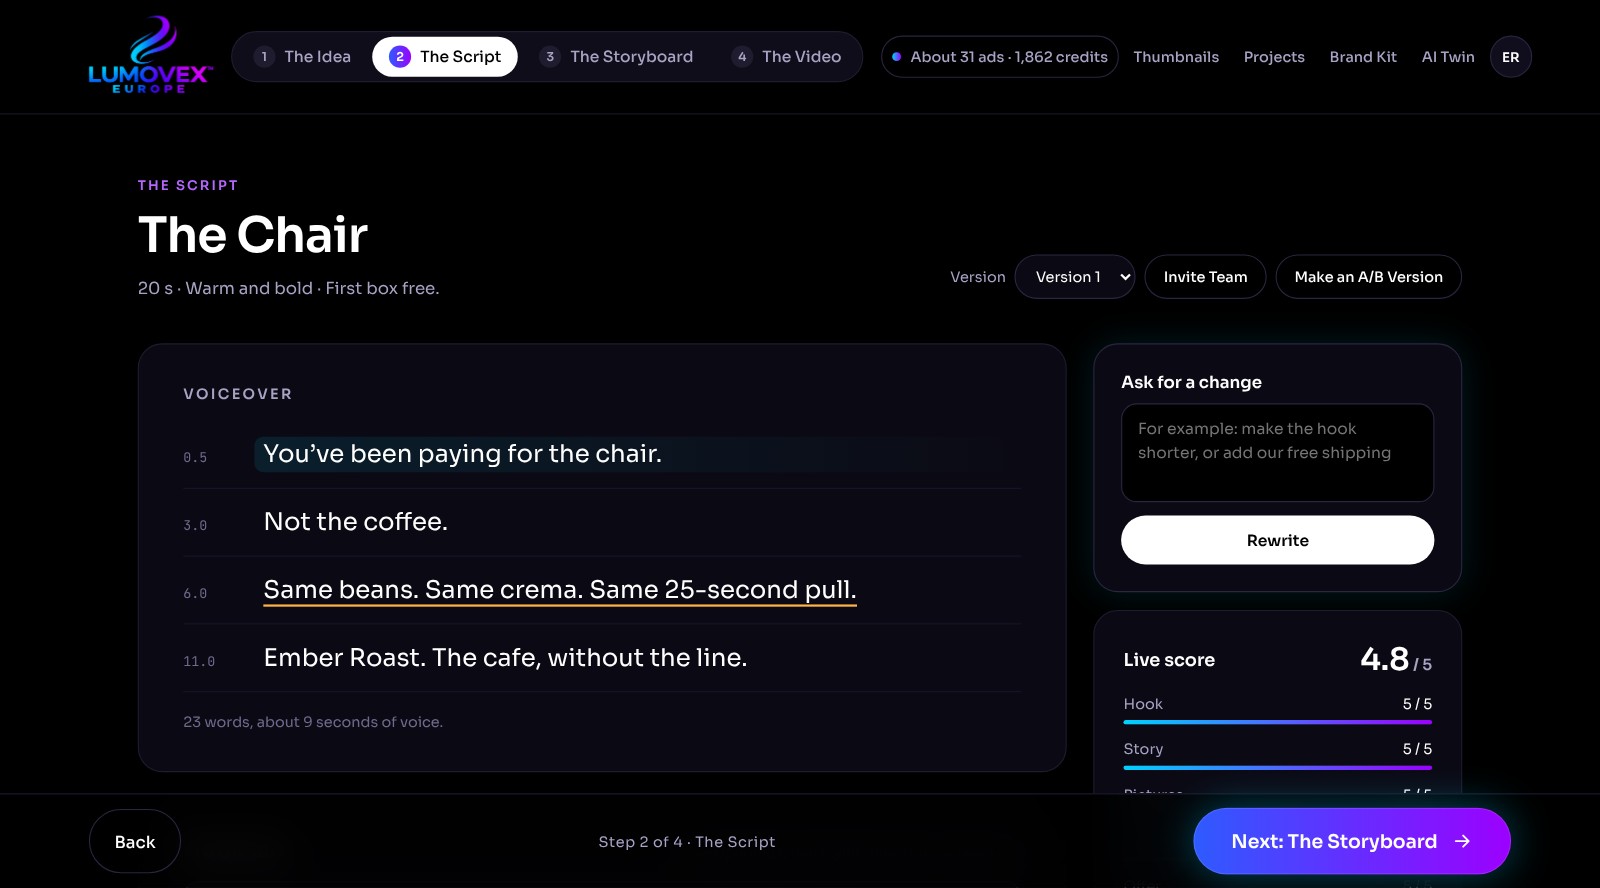
Task: Select the 'Not the coffee.' voiceover line
Action: (355, 522)
